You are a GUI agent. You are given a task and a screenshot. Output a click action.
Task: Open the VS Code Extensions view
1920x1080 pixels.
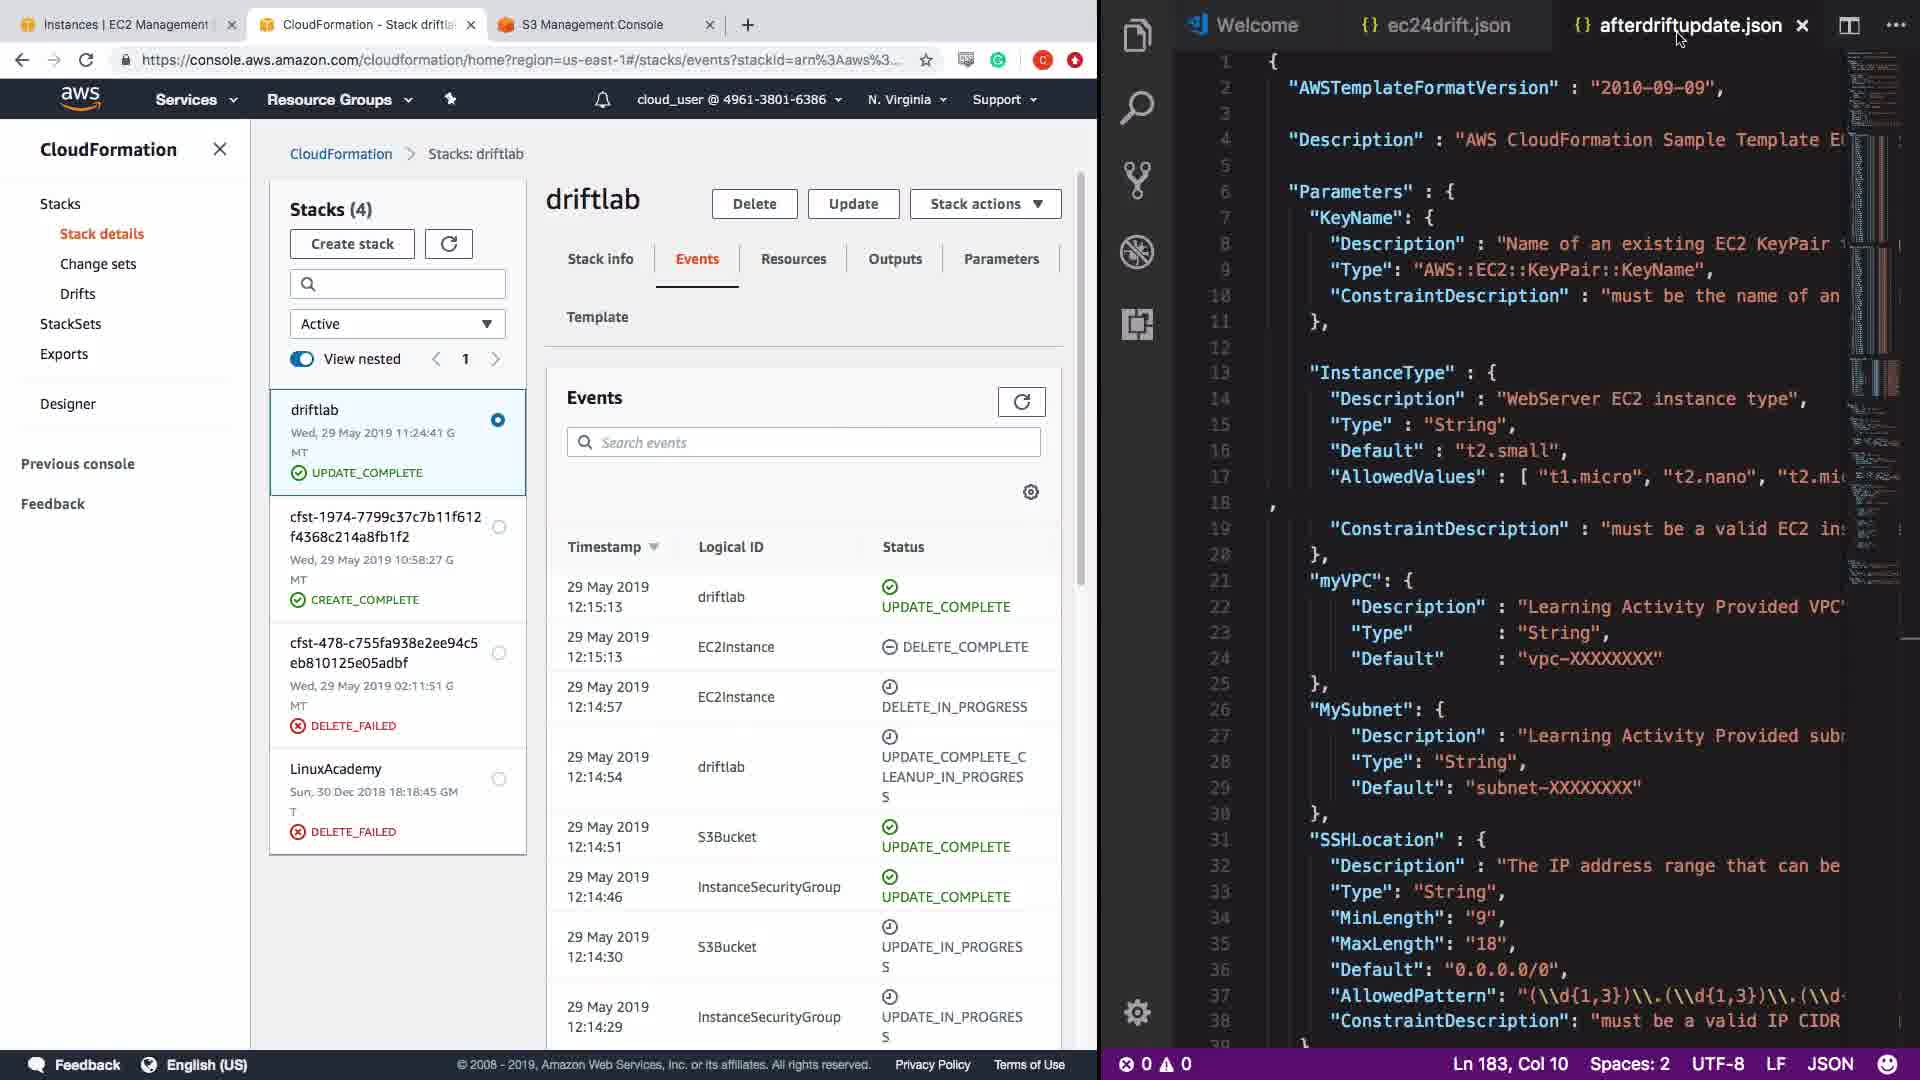click(1137, 324)
